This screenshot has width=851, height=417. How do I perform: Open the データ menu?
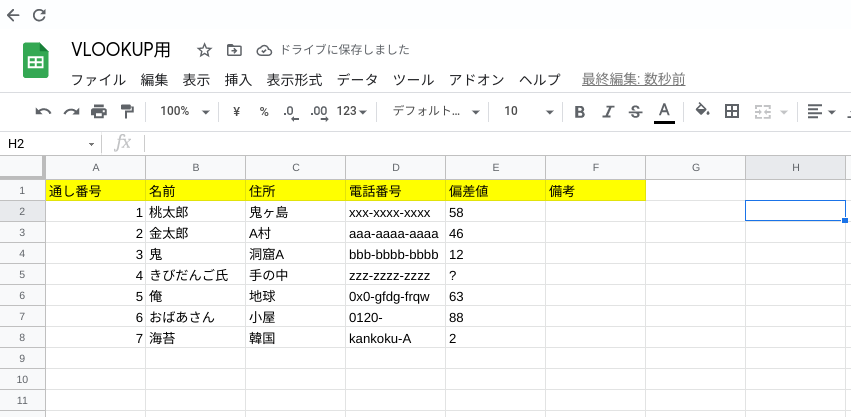(x=357, y=80)
